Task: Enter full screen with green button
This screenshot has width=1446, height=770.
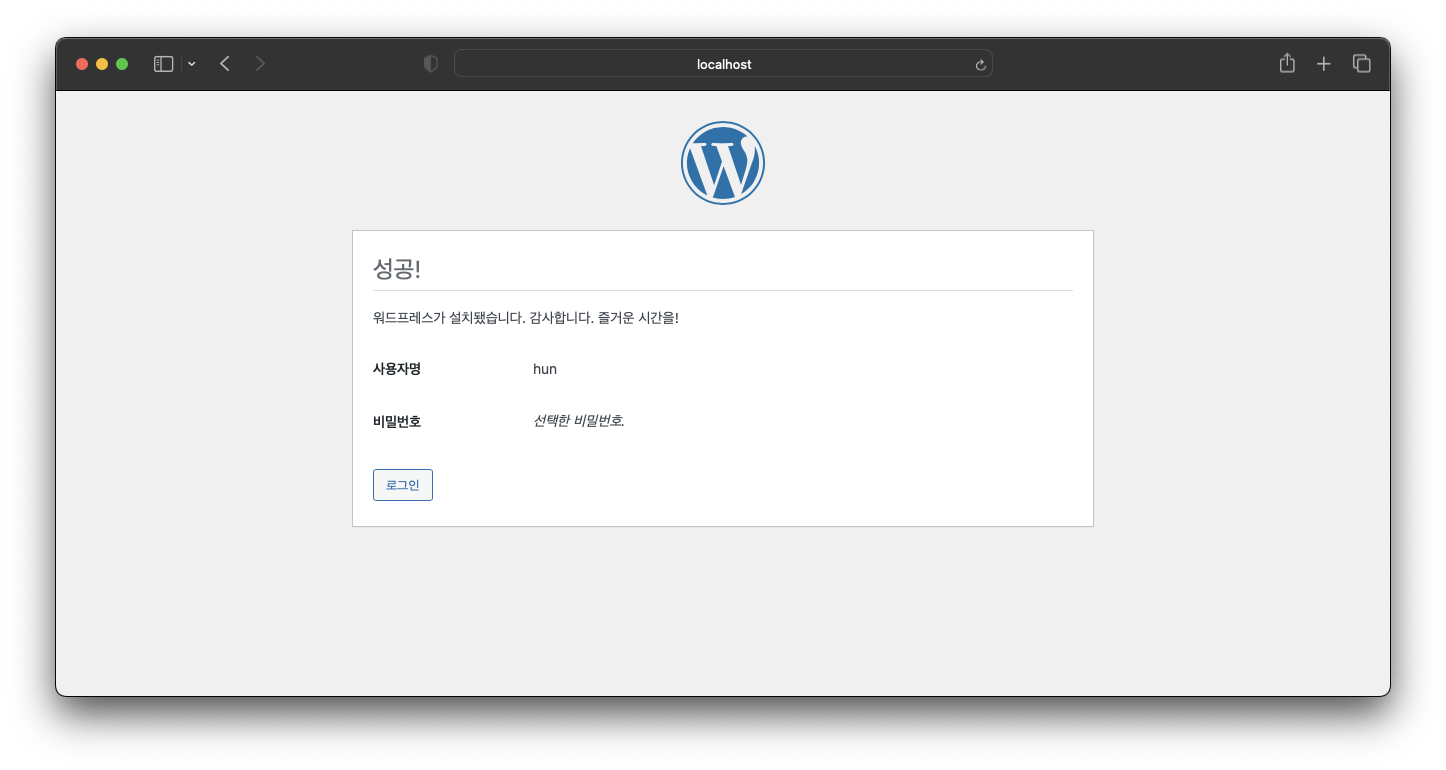Action: pyautogui.click(x=122, y=64)
